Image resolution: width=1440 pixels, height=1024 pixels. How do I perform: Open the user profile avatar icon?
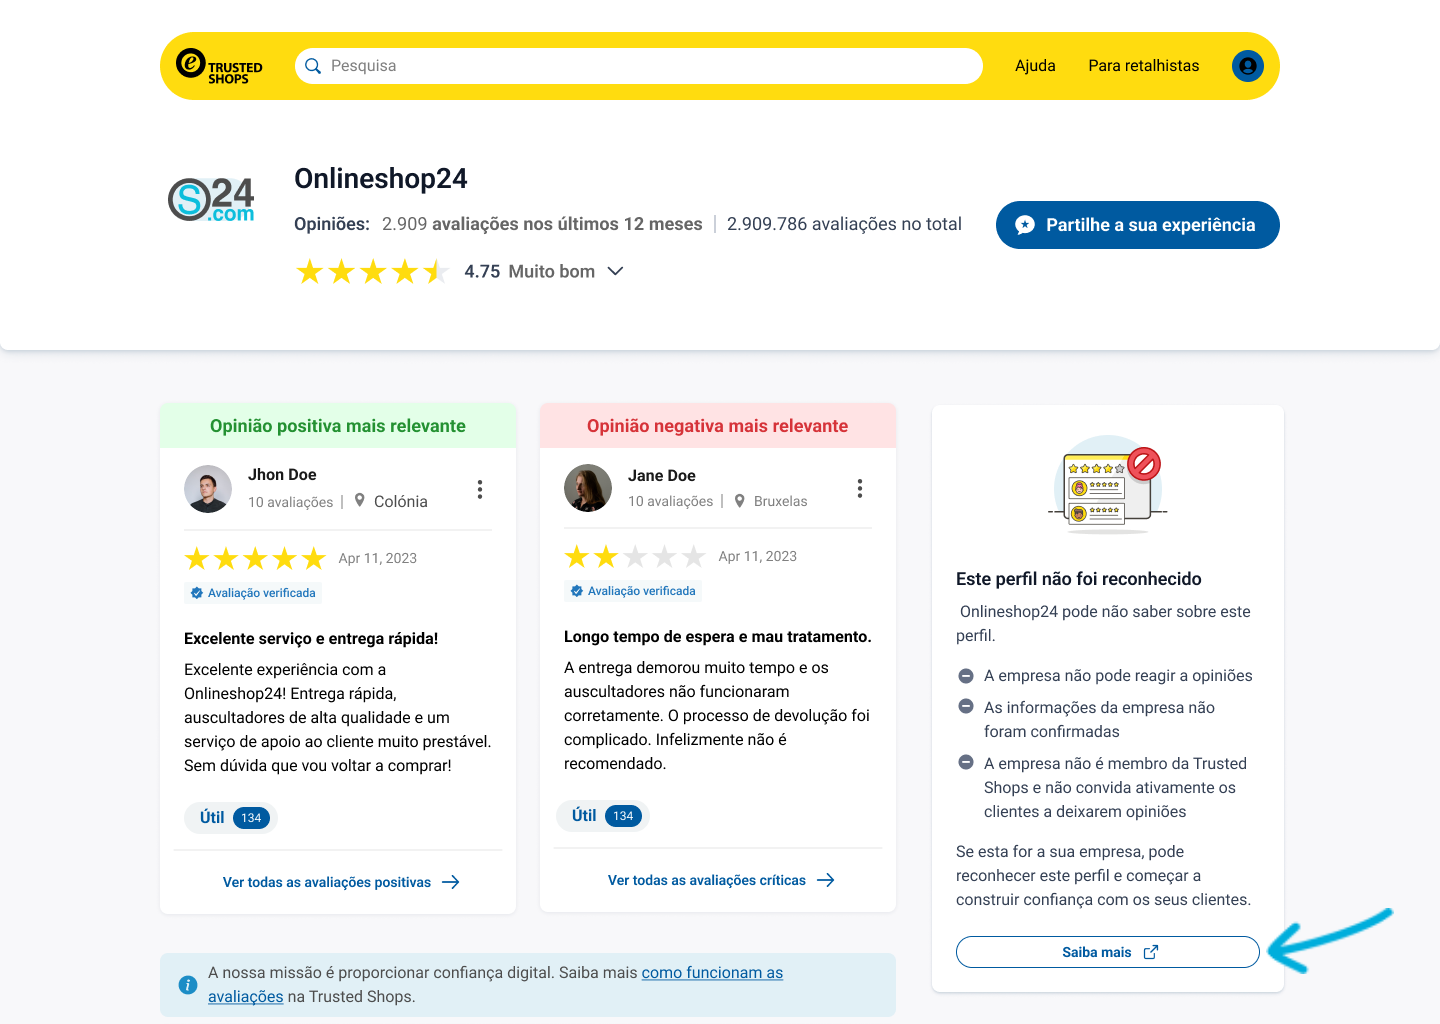(1248, 66)
